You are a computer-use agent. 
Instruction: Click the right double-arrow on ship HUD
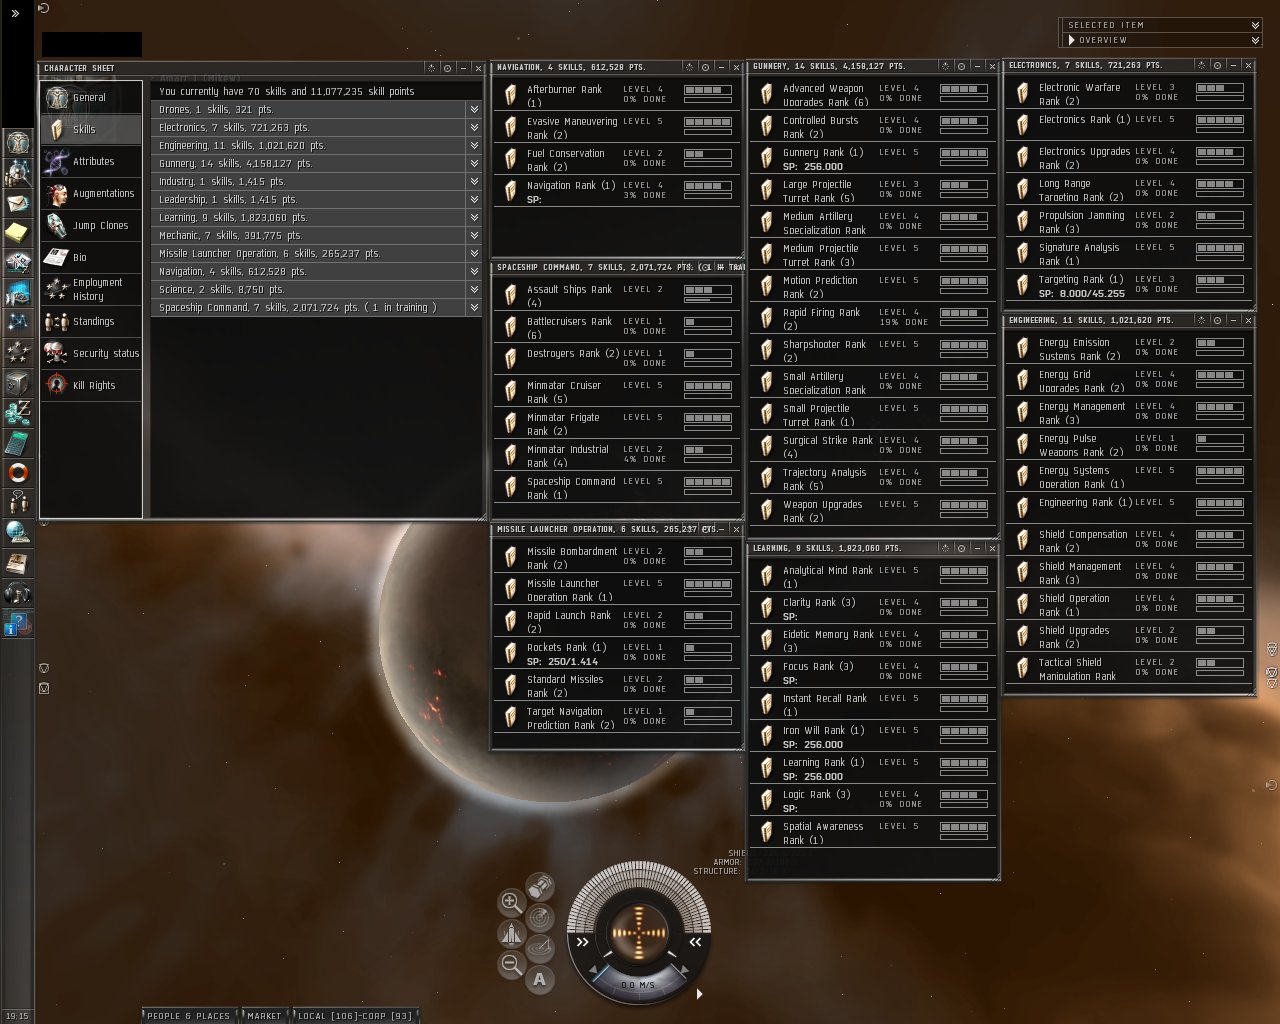[695, 941]
